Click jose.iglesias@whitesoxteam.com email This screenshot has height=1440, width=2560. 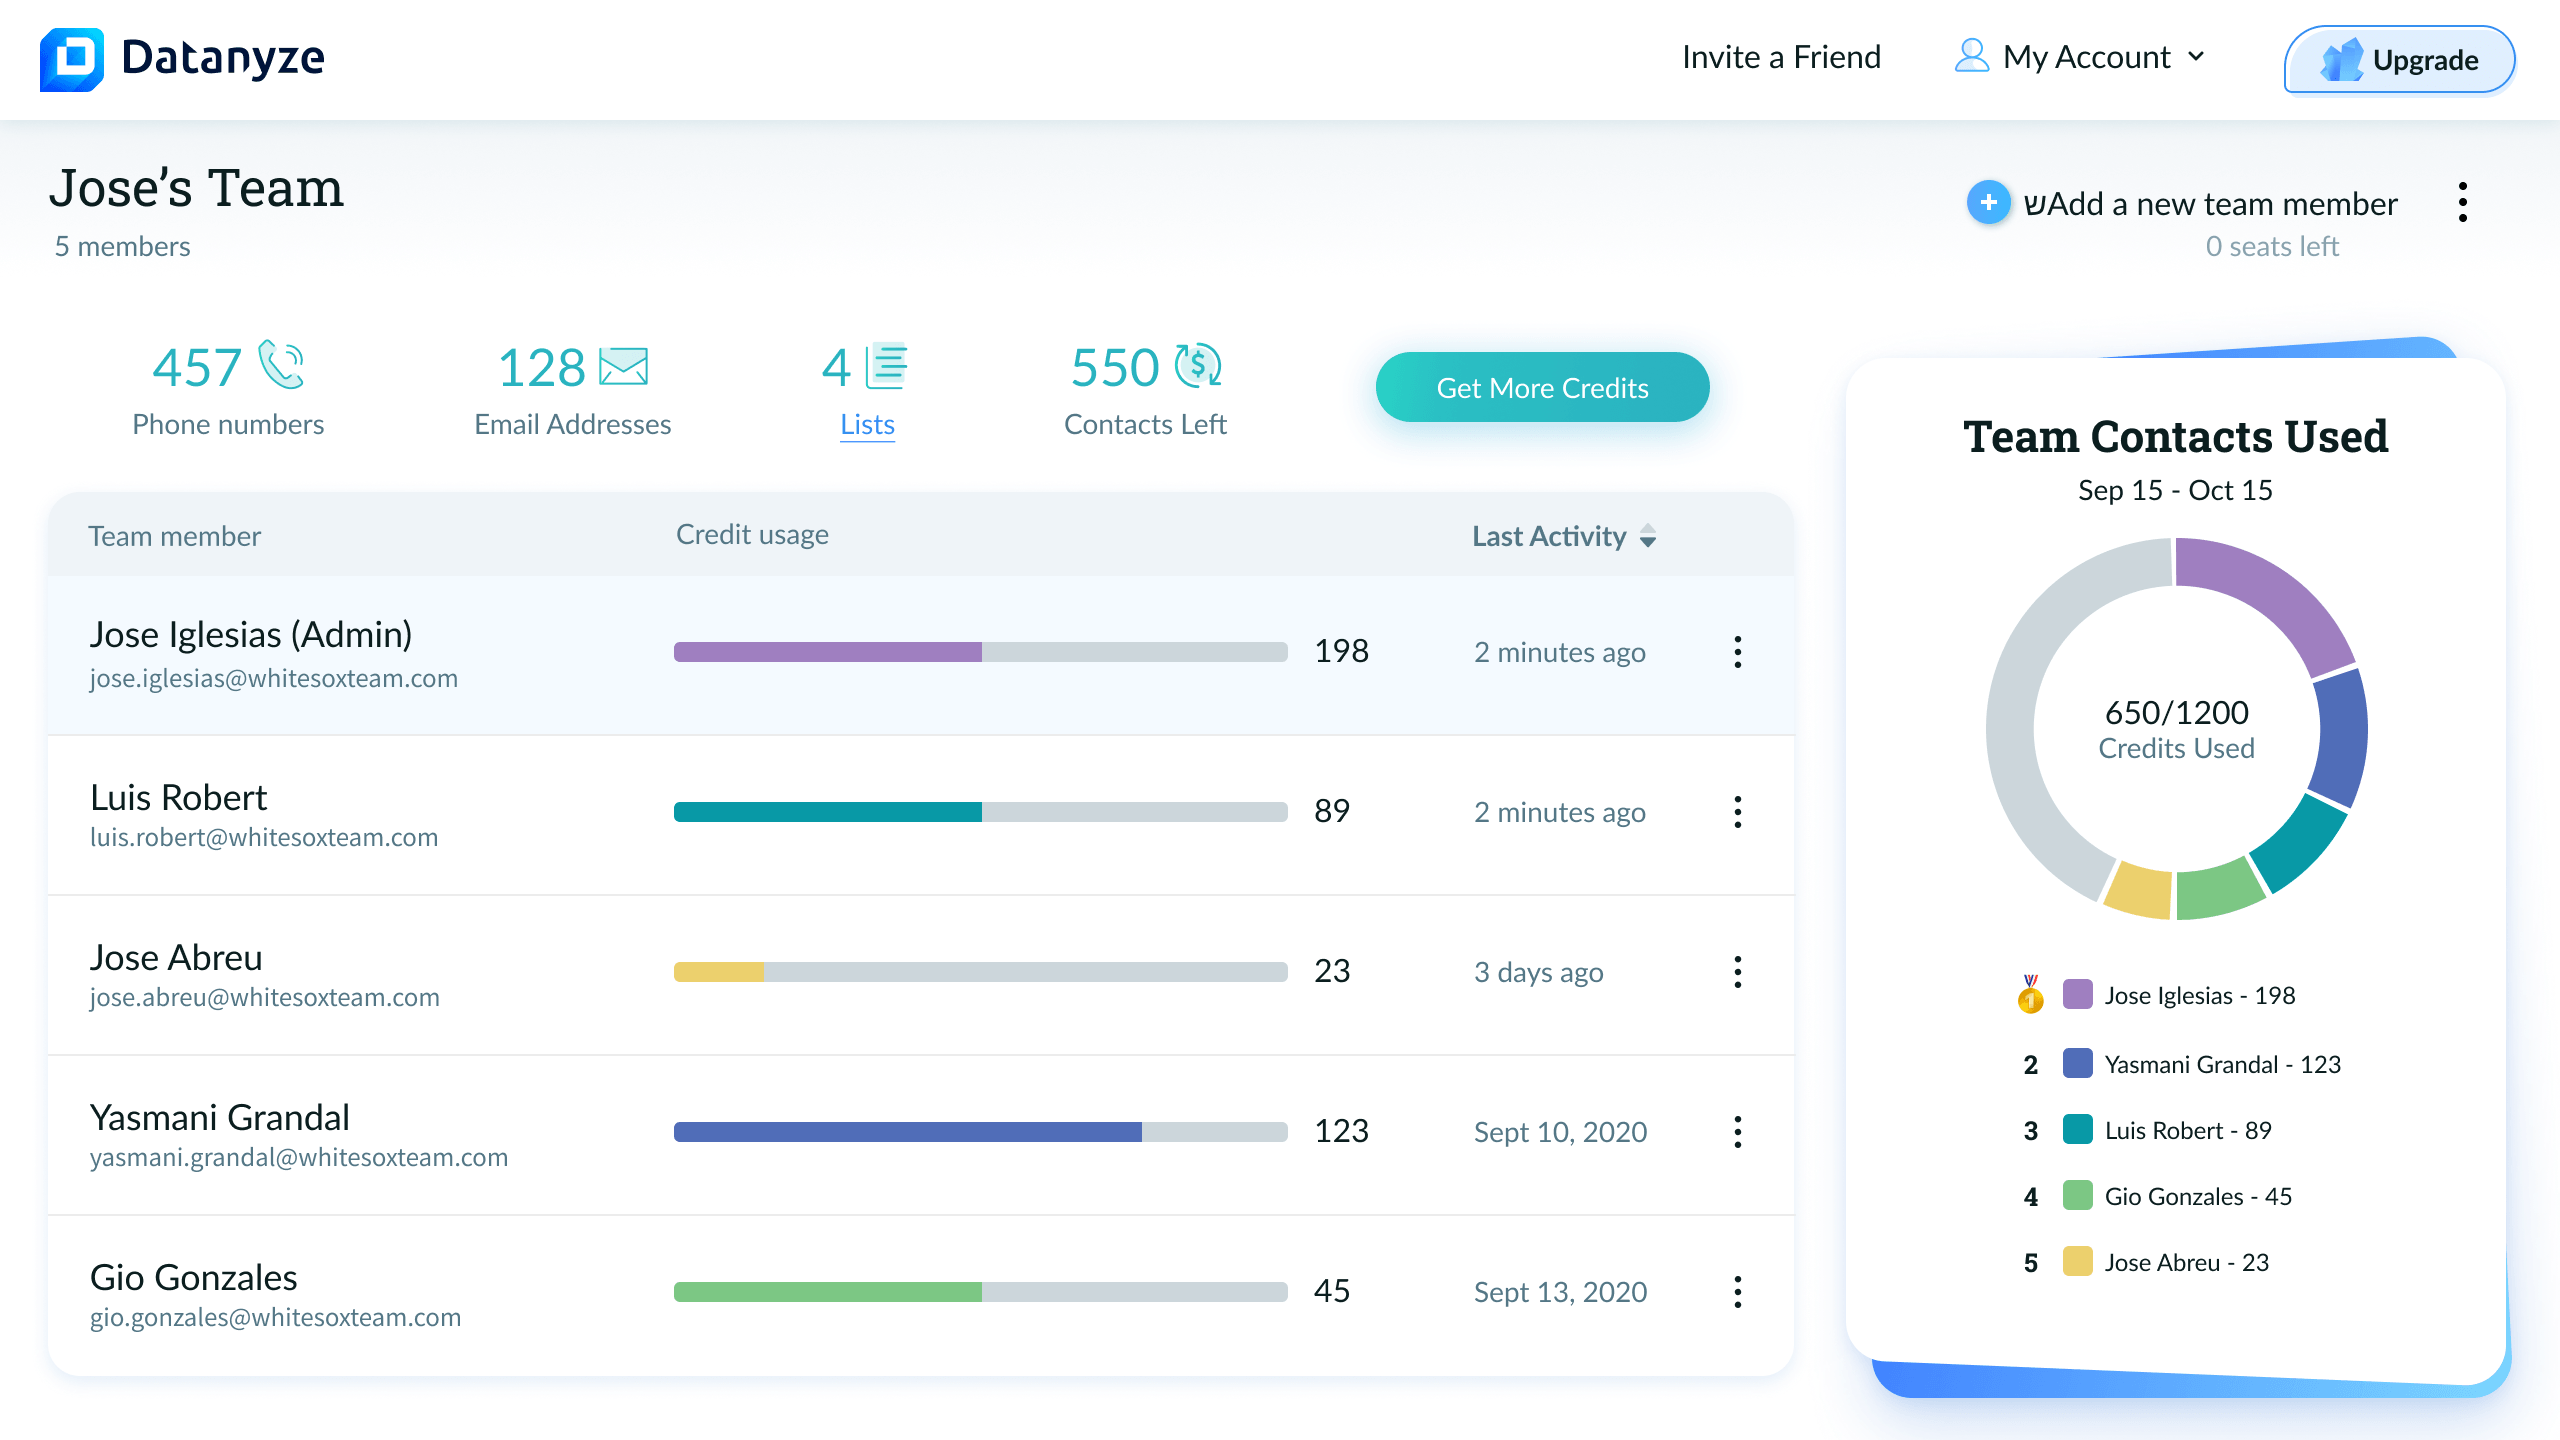(274, 679)
